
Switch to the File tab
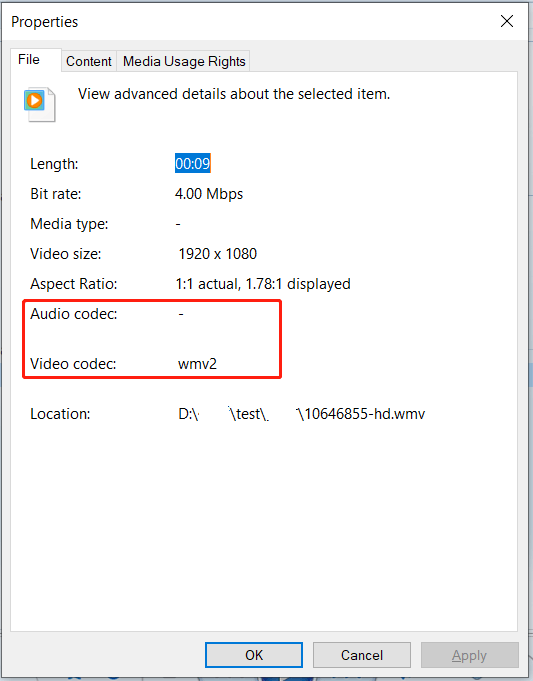(36, 60)
